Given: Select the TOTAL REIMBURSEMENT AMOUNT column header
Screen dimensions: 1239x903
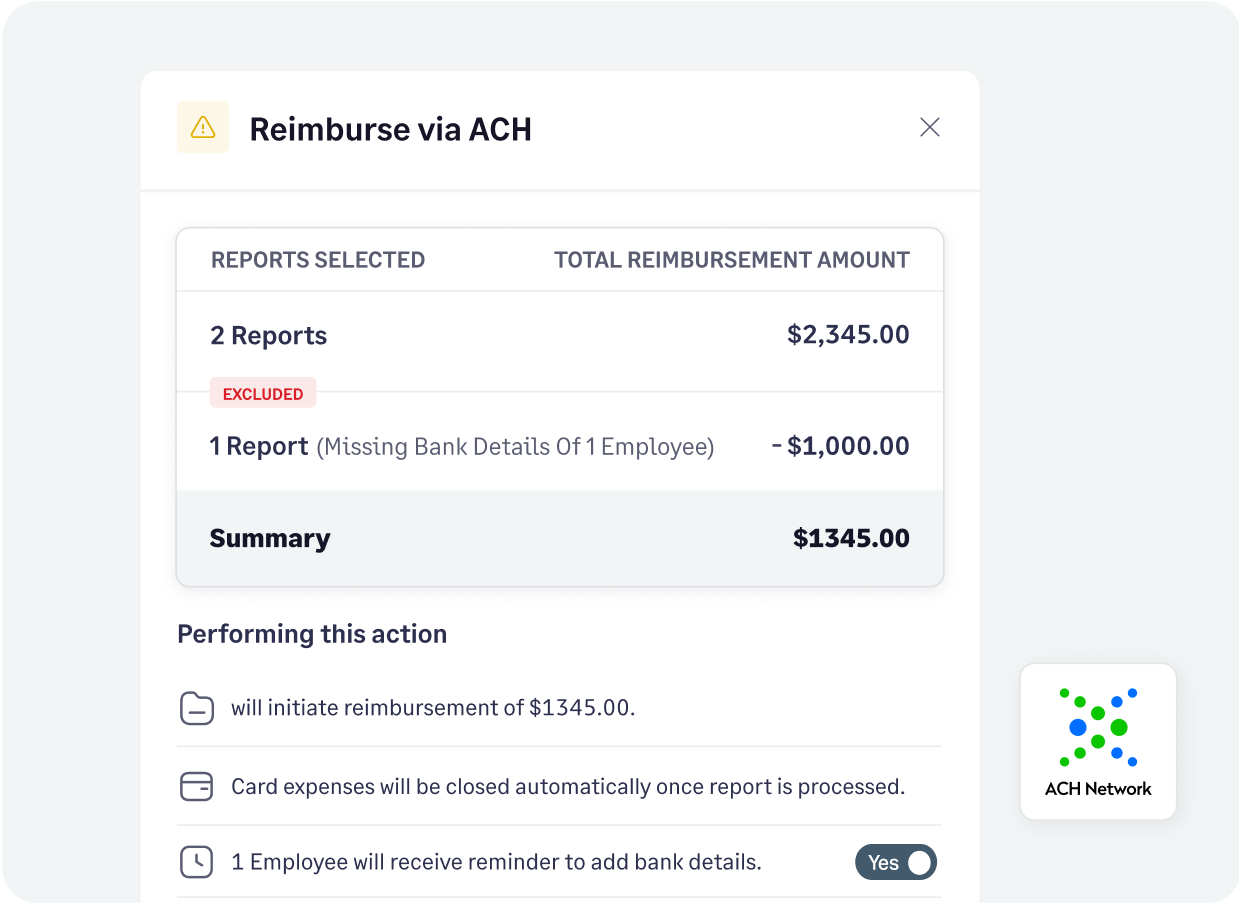Looking at the screenshot, I should 732,259.
